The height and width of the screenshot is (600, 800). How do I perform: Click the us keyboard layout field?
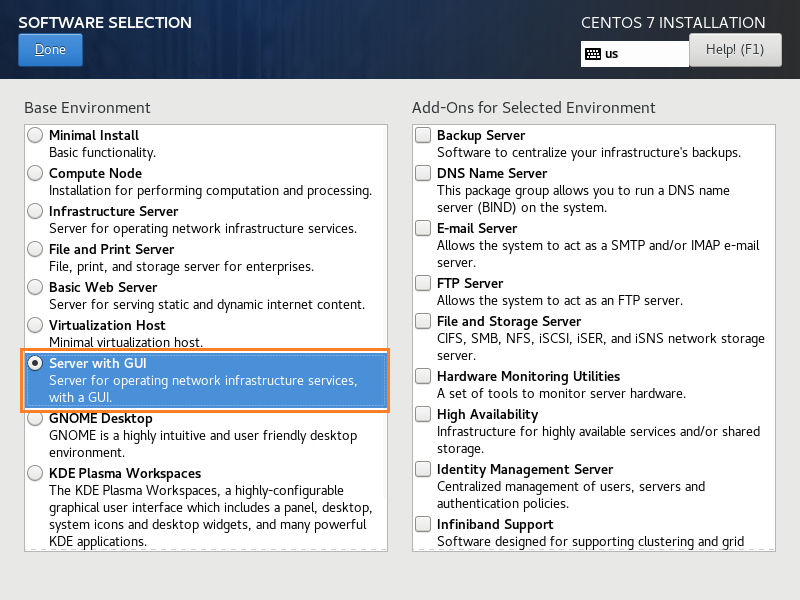click(x=635, y=54)
